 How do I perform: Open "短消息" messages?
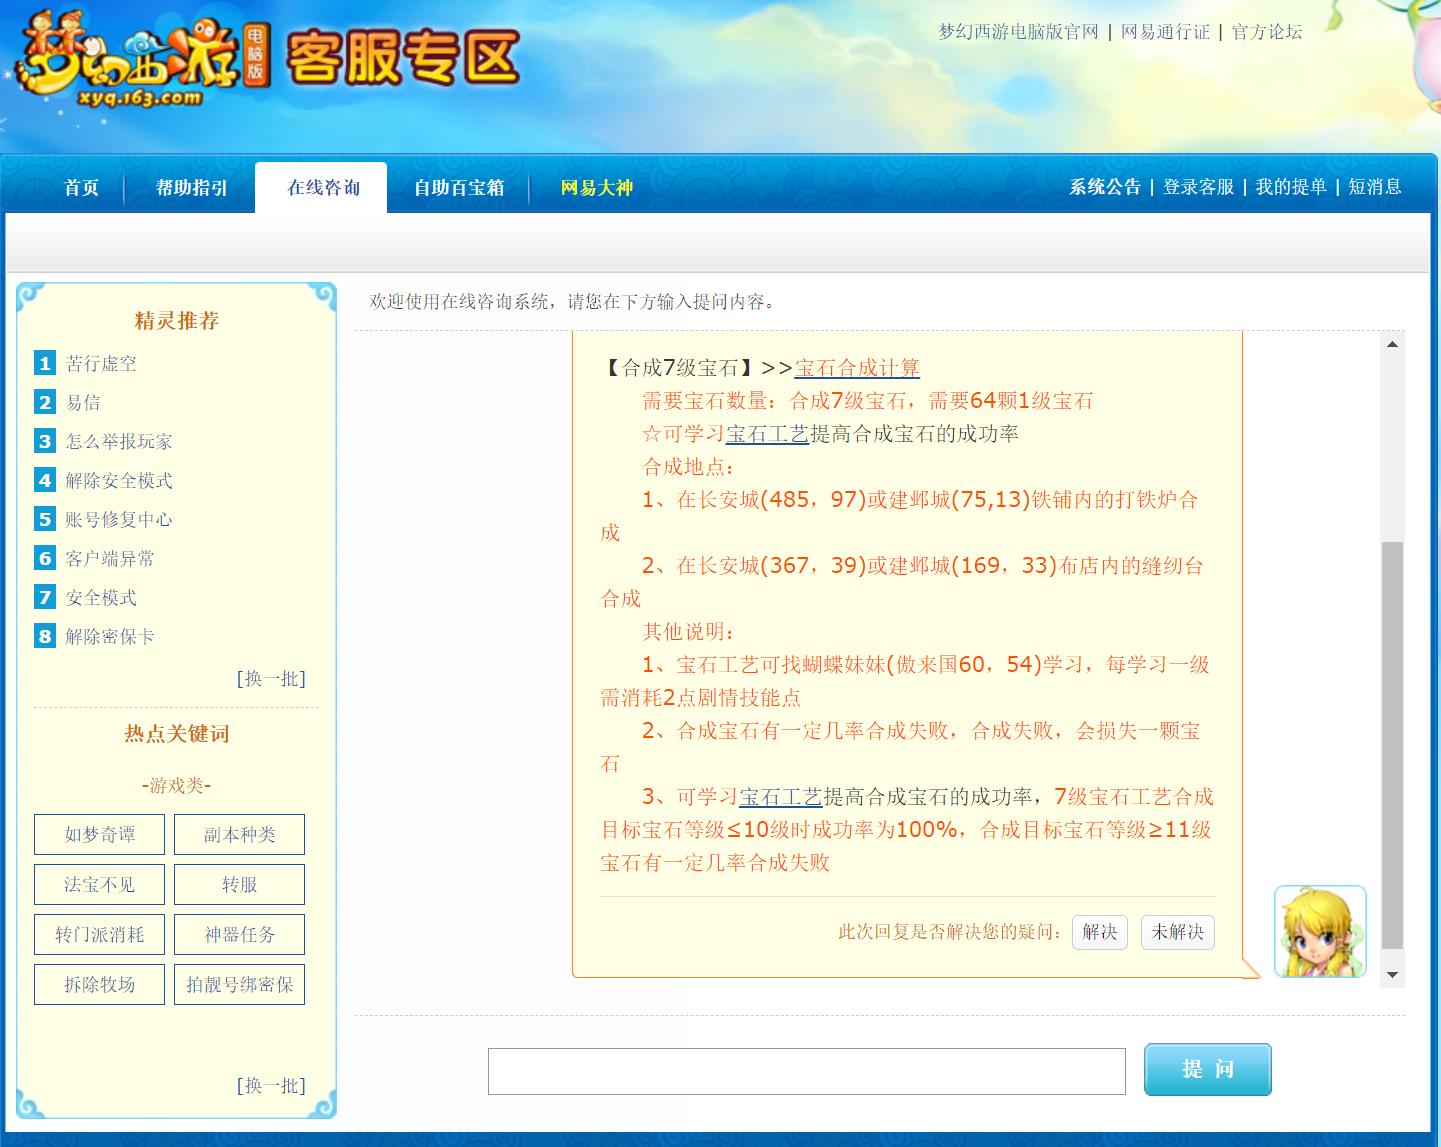click(x=1374, y=187)
